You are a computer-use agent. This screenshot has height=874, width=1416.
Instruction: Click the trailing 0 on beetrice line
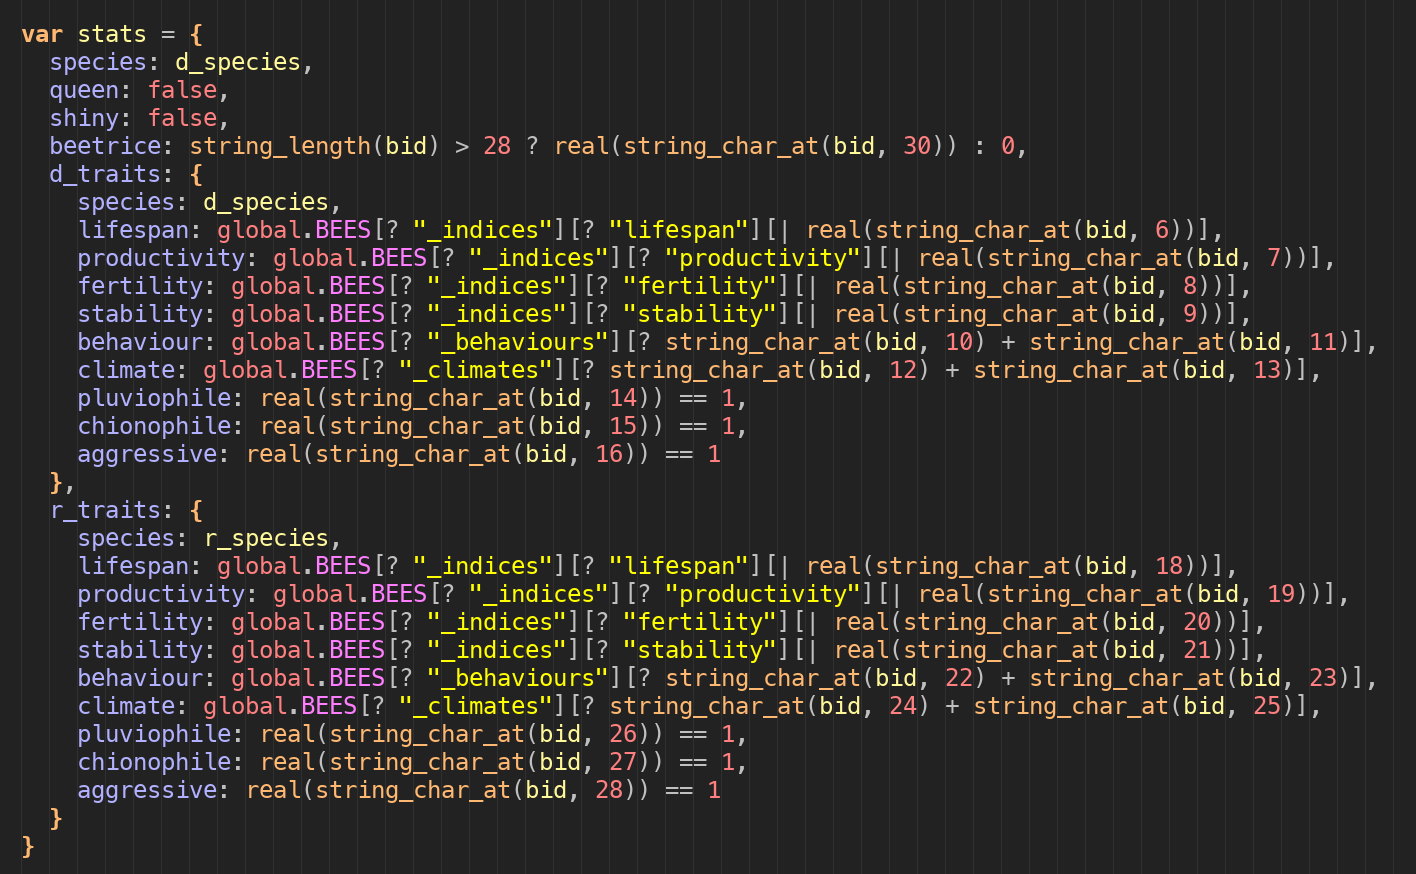[1008, 146]
